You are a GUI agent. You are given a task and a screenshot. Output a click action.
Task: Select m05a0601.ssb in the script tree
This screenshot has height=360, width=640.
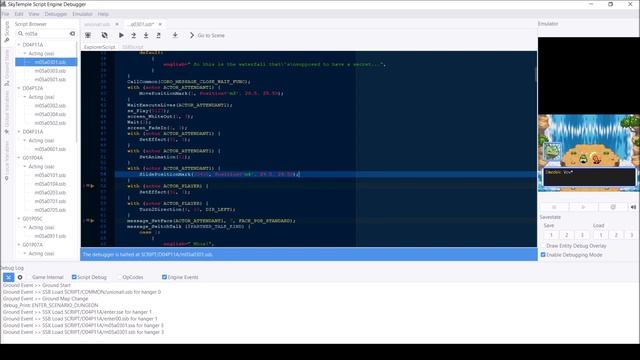click(50, 149)
